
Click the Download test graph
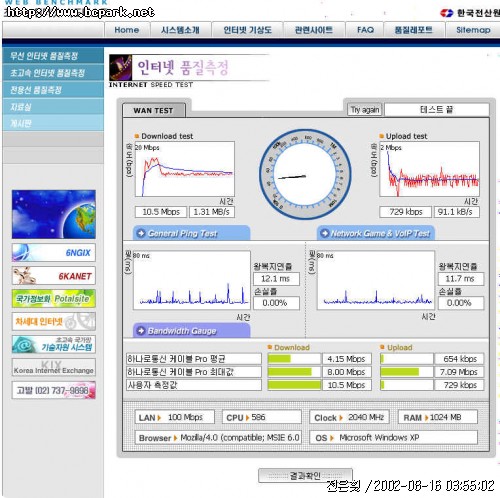185,169
